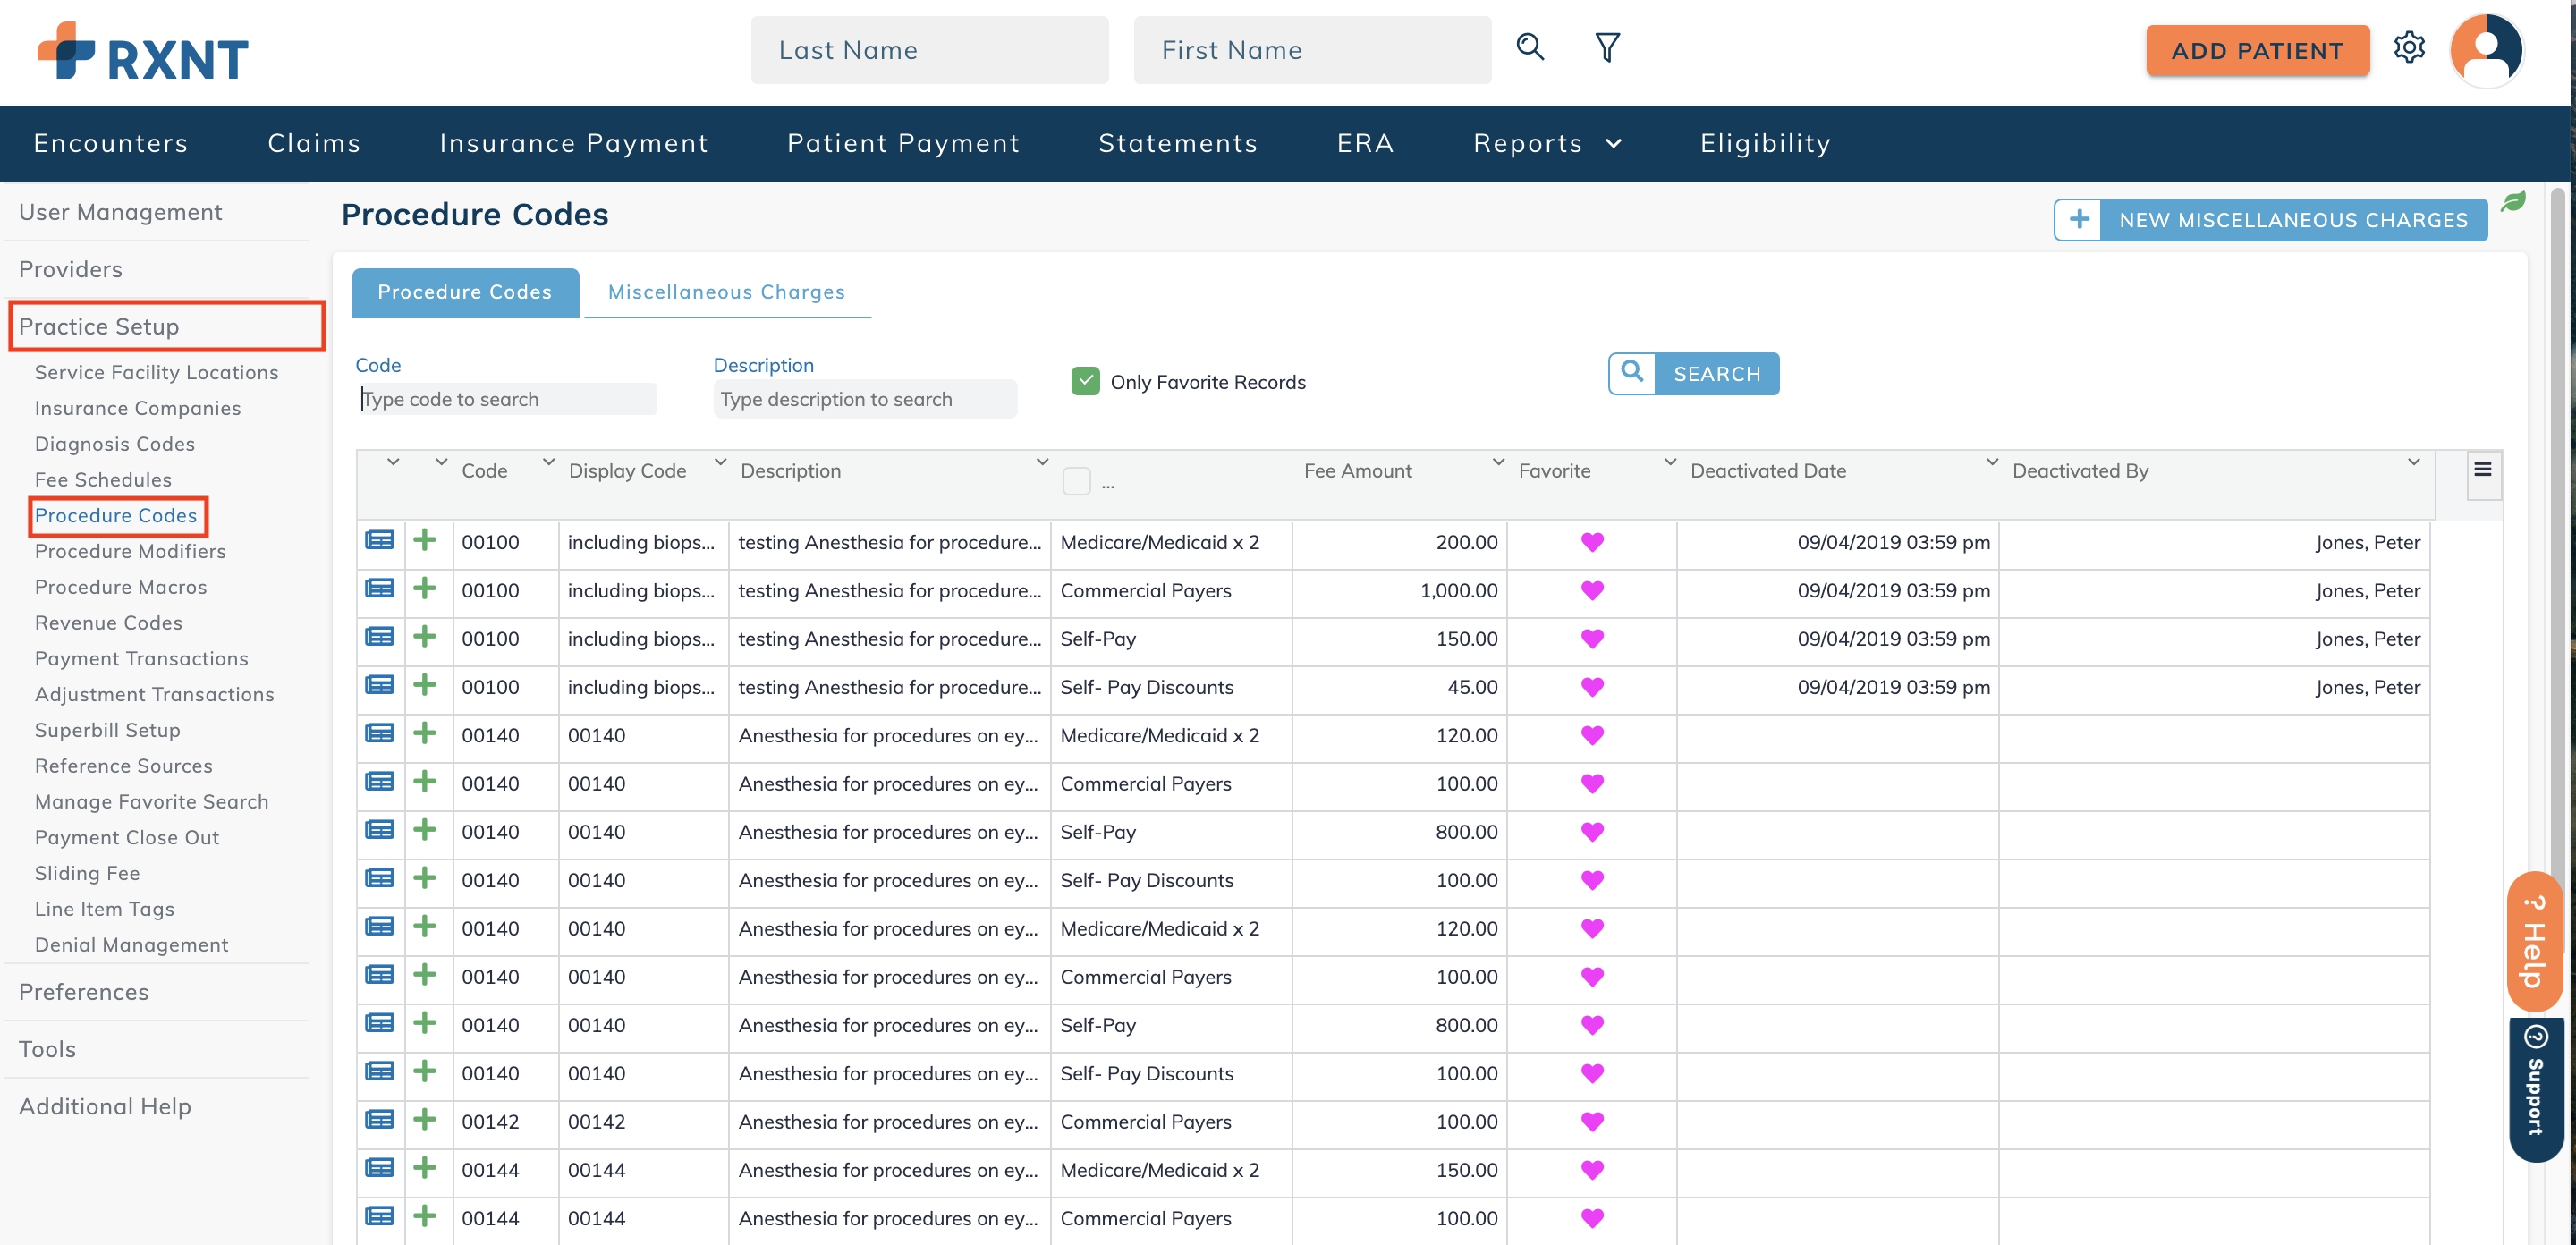
Task: Toggle favorite heart for 00144 Commercial Payers row
Action: [x=1592, y=1218]
